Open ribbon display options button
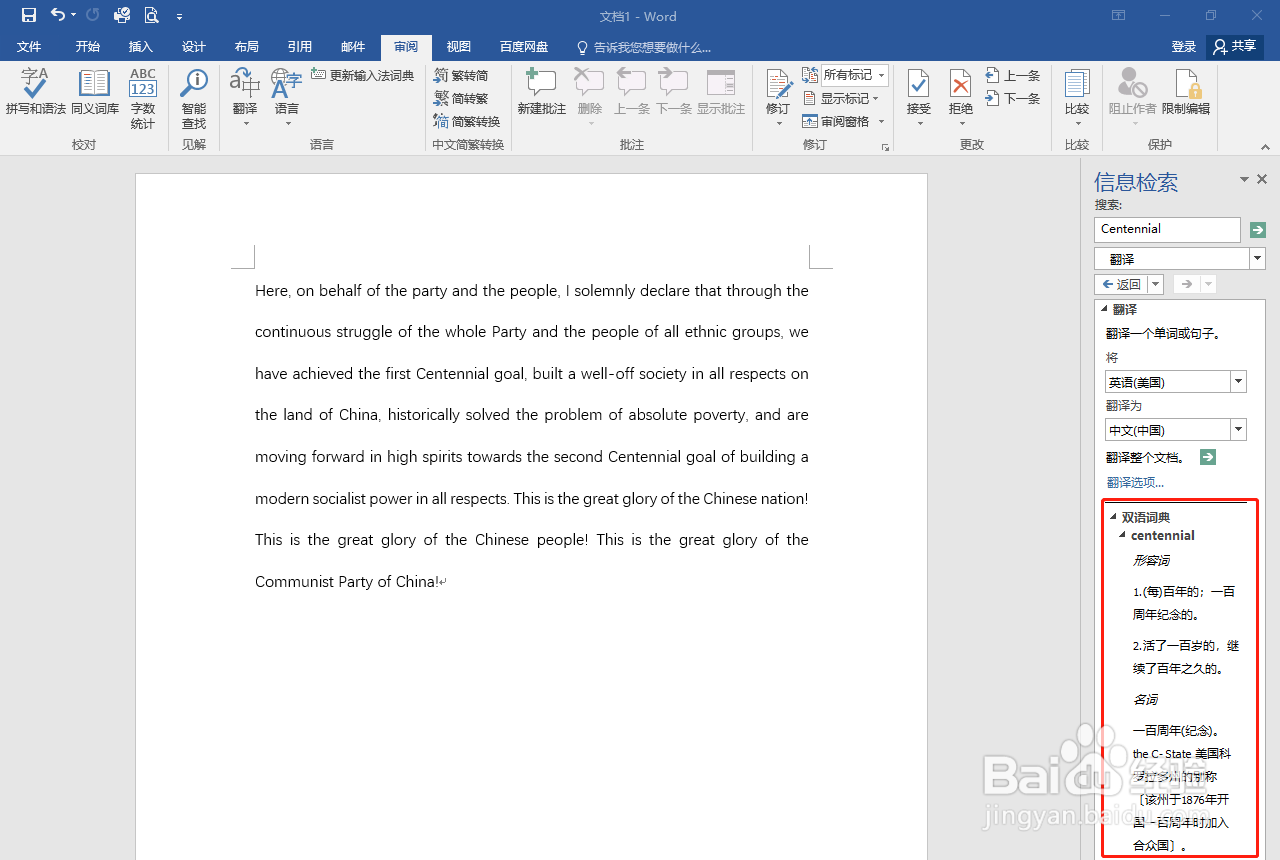This screenshot has width=1280, height=860. point(1119,15)
